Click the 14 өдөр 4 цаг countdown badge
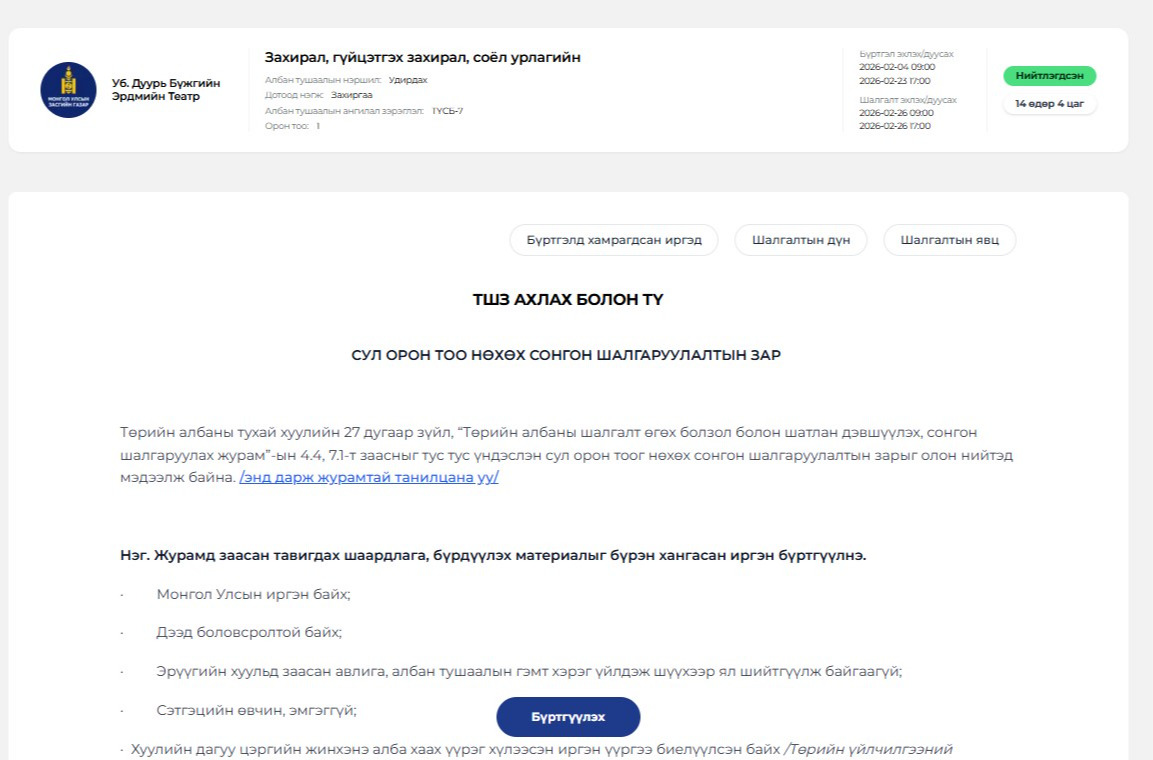 [x=1049, y=104]
